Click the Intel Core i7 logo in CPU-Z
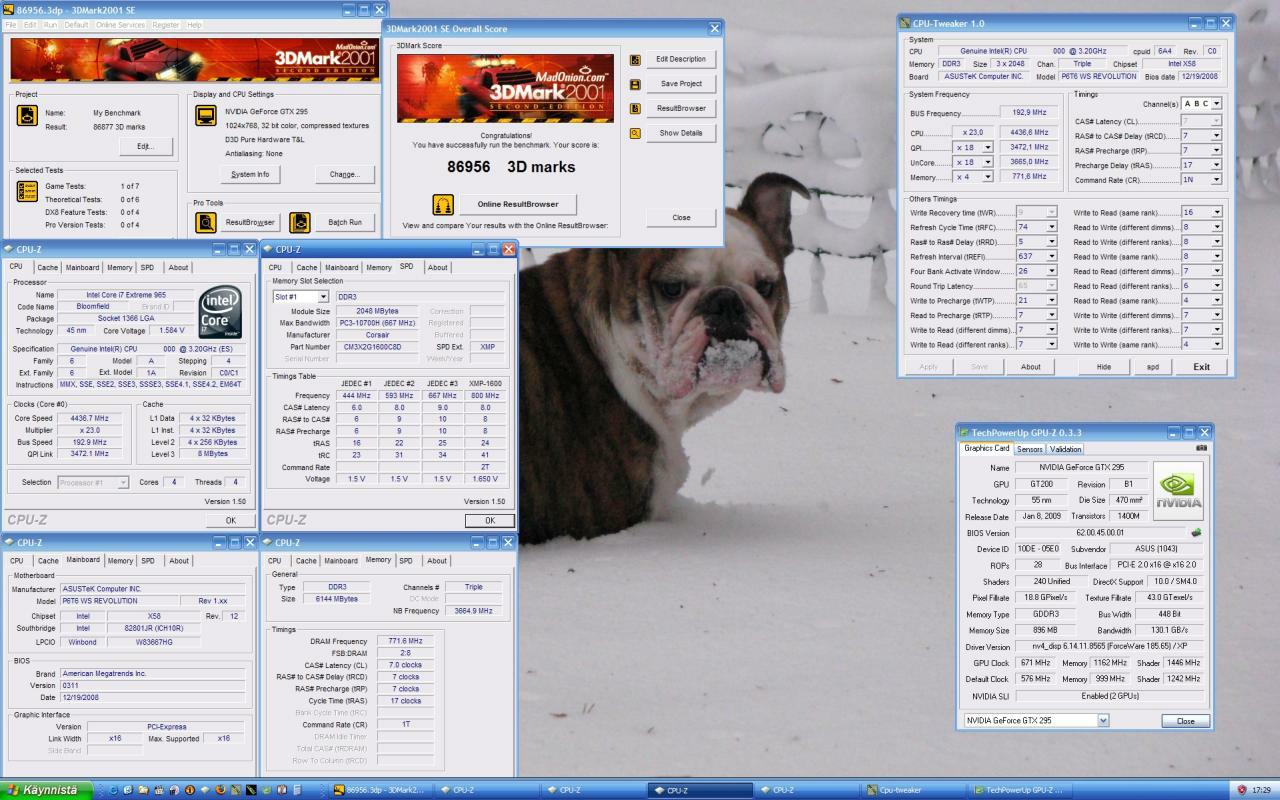 tap(220, 312)
